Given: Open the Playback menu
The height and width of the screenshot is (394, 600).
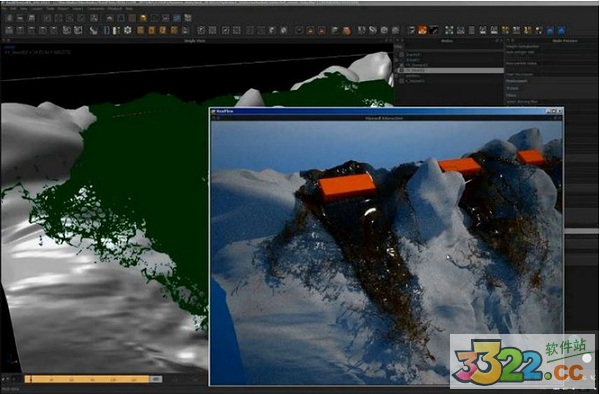Looking at the screenshot, I should (114, 8).
